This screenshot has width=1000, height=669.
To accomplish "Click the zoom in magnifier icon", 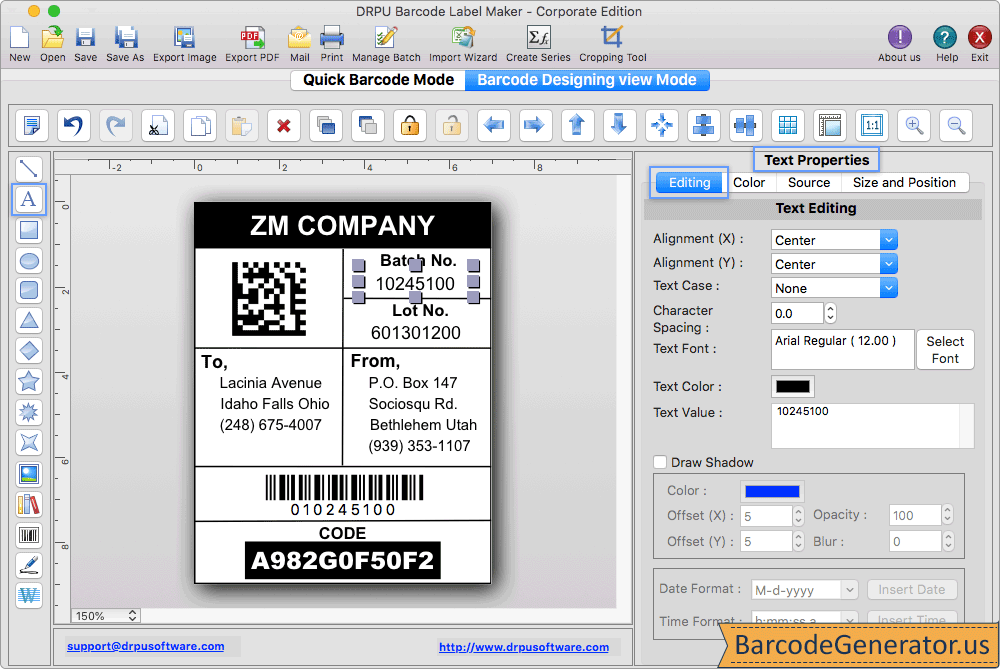I will click(x=914, y=125).
